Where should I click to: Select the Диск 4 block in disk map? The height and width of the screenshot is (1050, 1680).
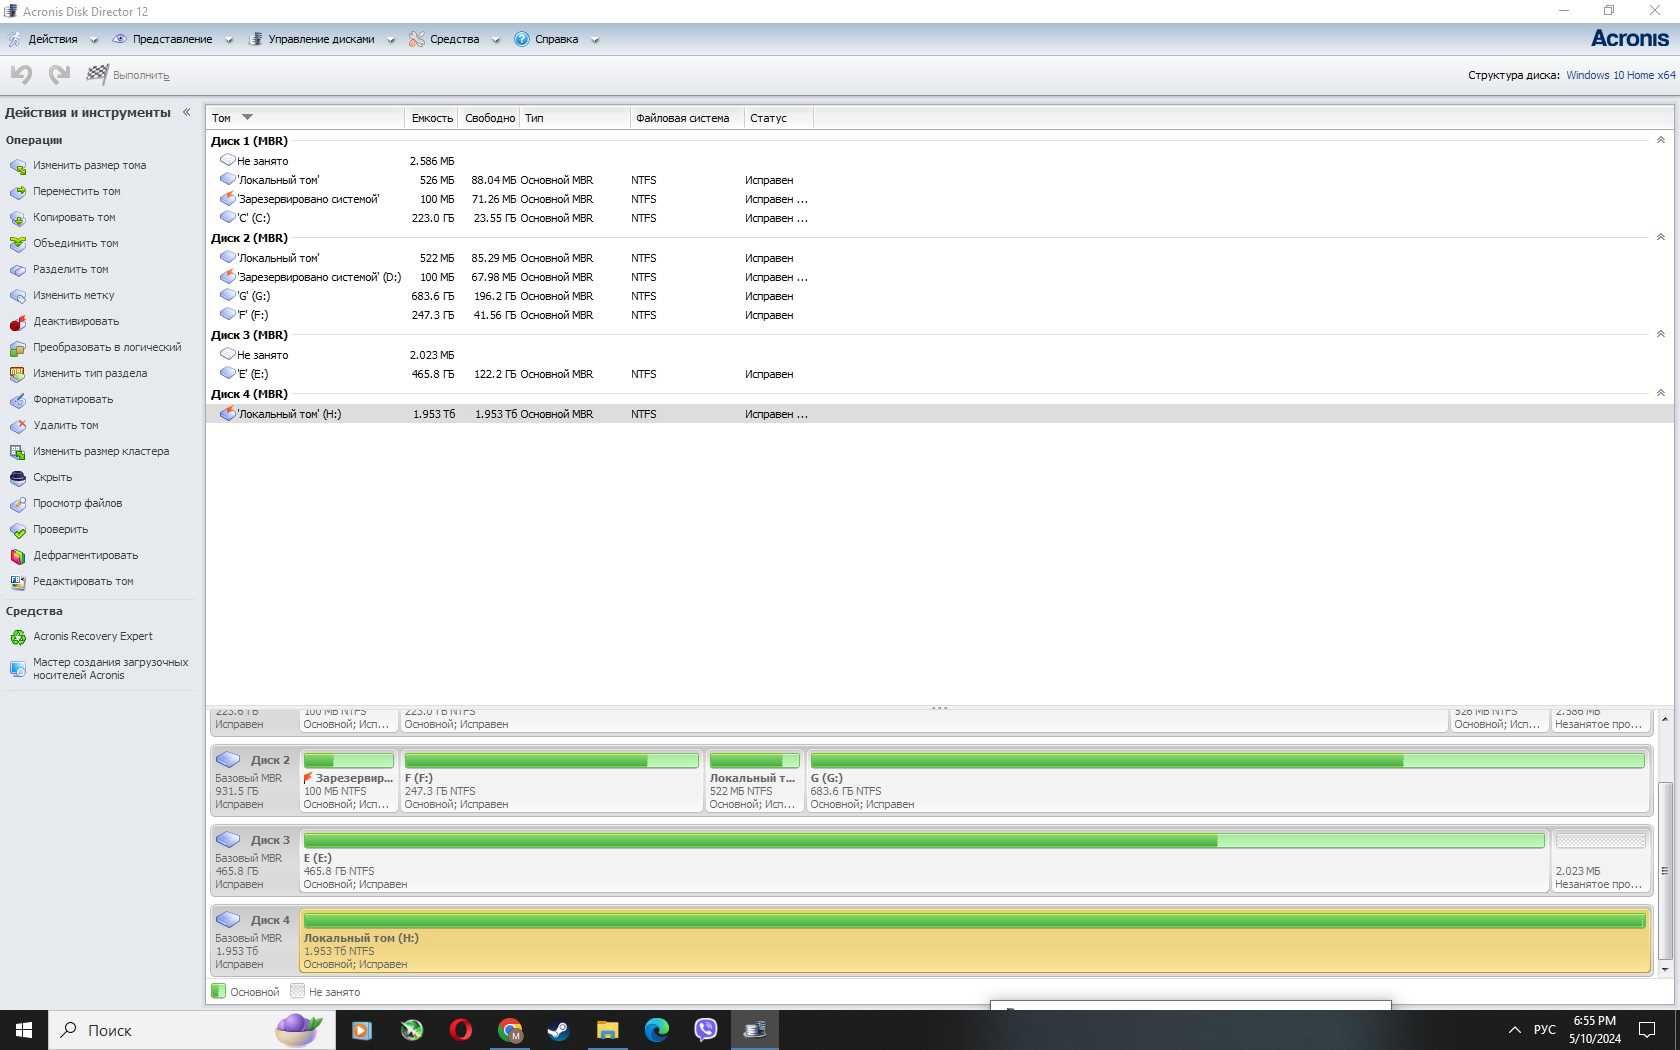(x=253, y=940)
